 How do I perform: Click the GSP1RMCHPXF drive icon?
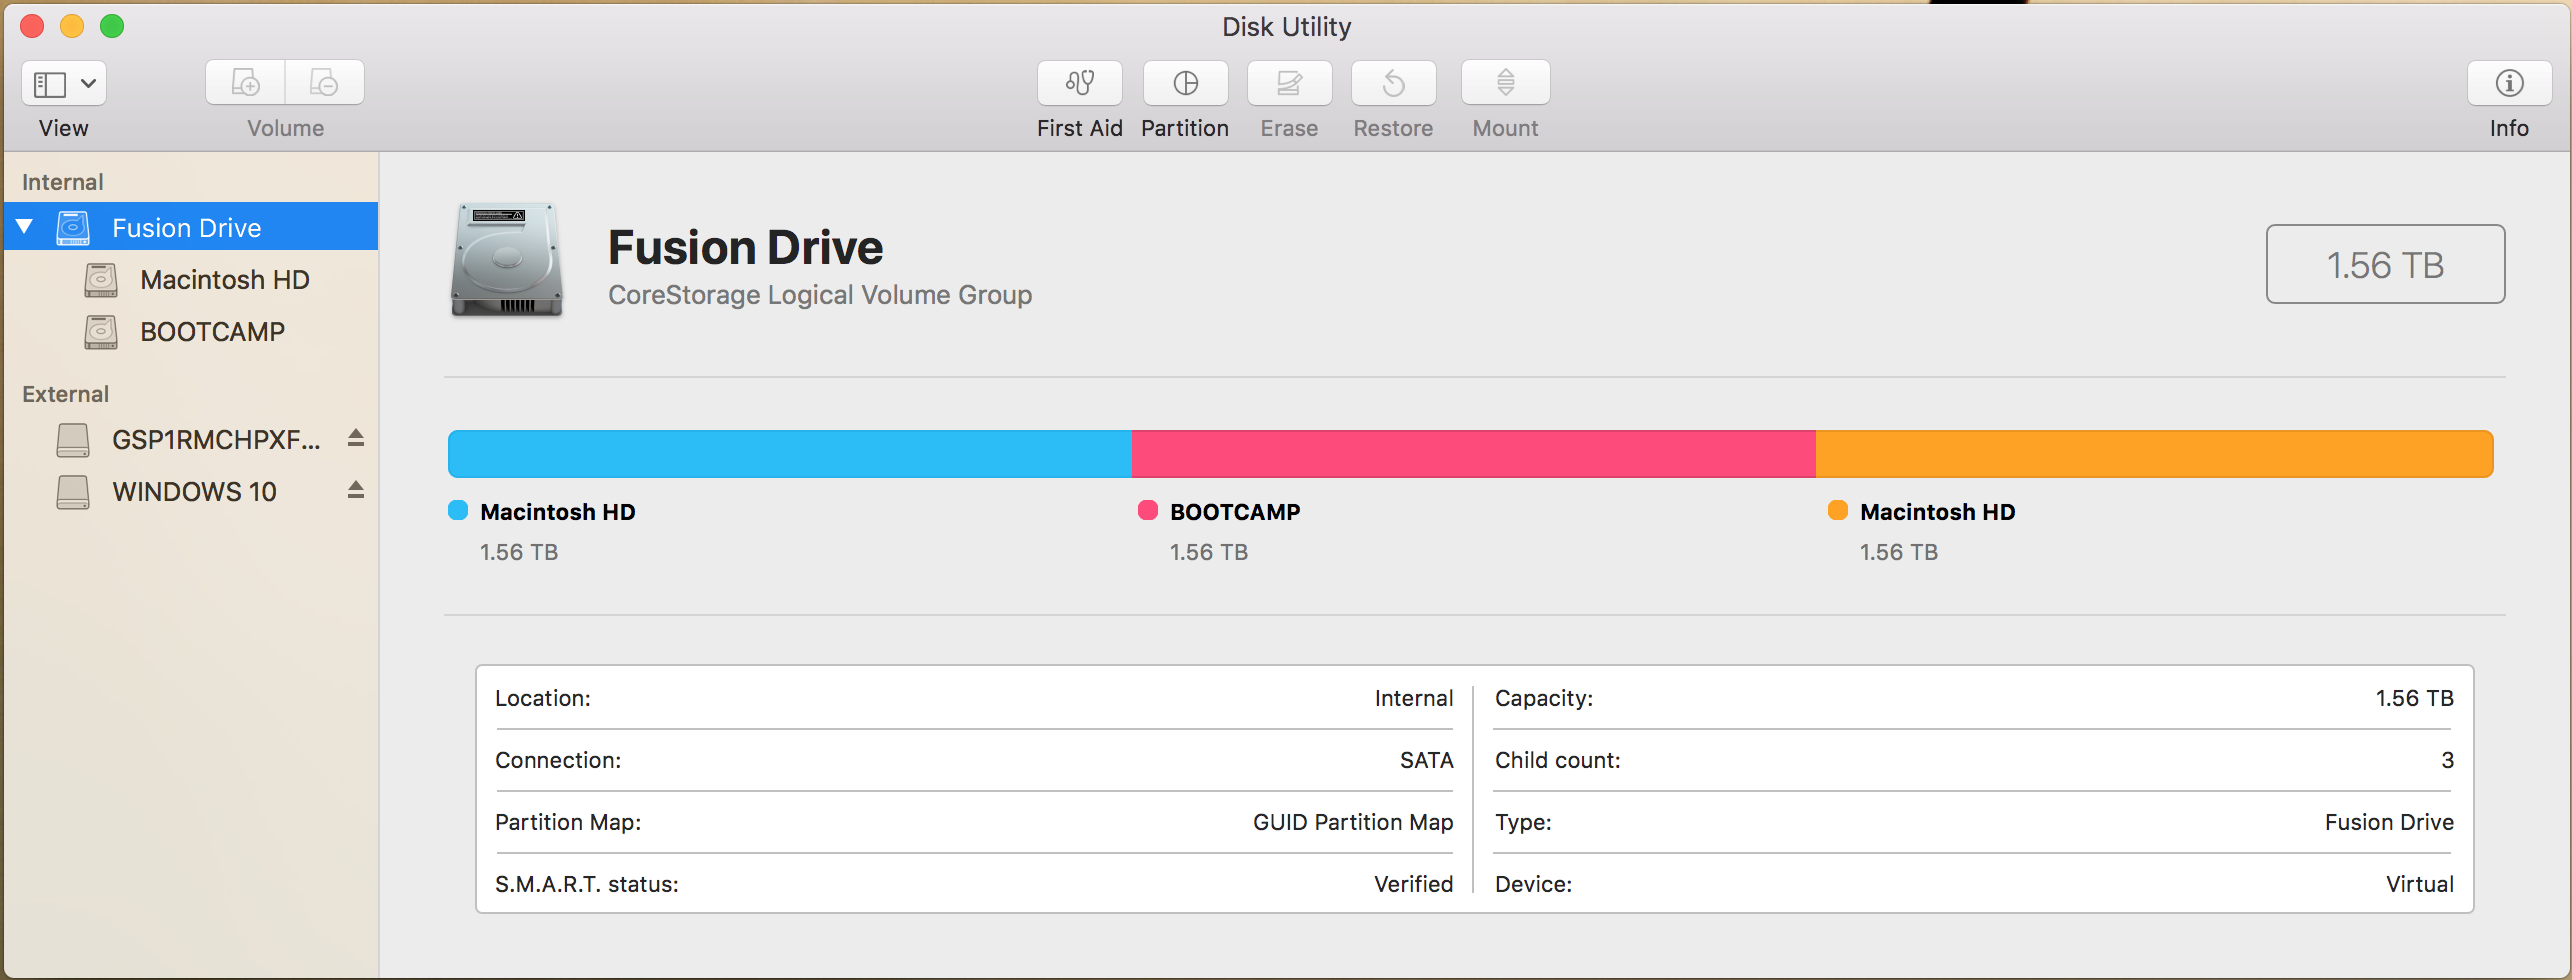[73, 440]
